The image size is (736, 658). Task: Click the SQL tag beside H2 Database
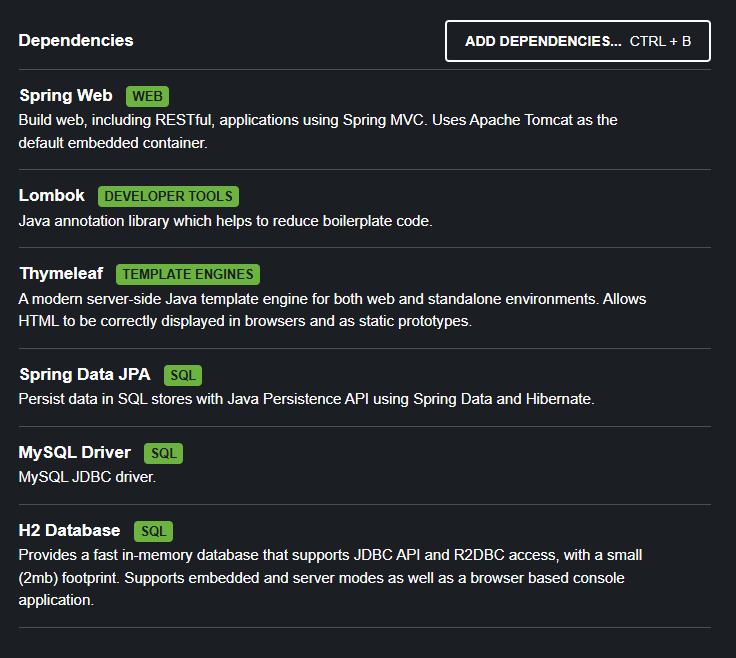coord(153,531)
